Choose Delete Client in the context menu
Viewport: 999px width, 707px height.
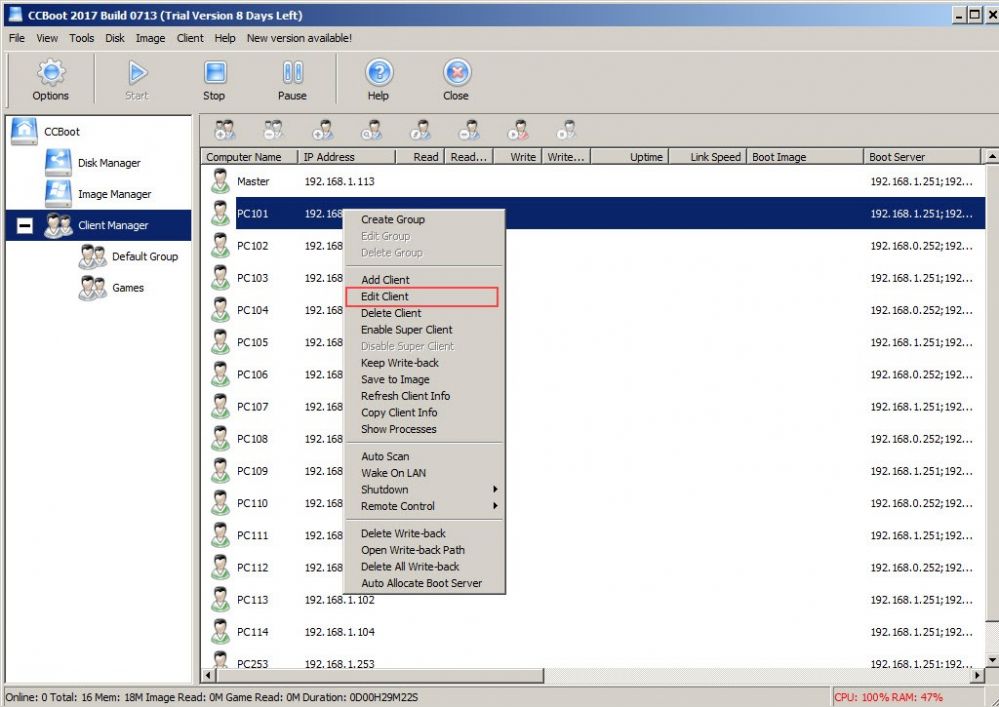424,313
